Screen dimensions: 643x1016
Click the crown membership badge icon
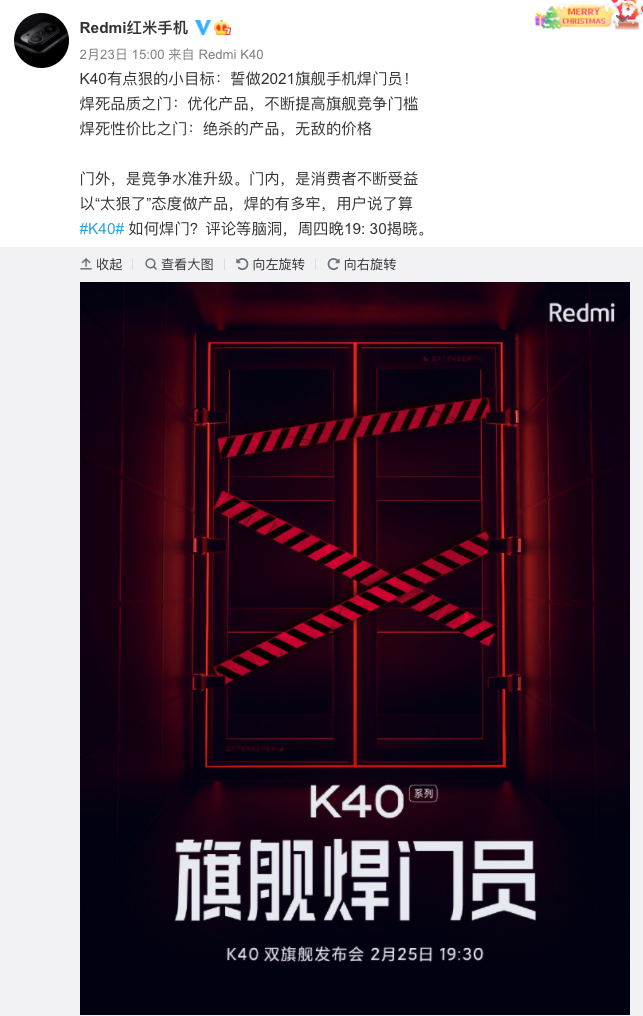tap(223, 27)
